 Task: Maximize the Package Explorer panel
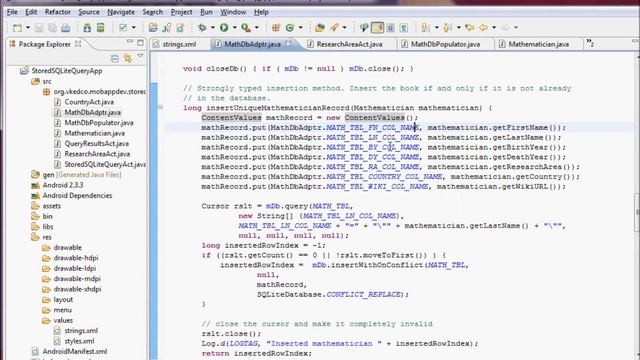click(140, 42)
